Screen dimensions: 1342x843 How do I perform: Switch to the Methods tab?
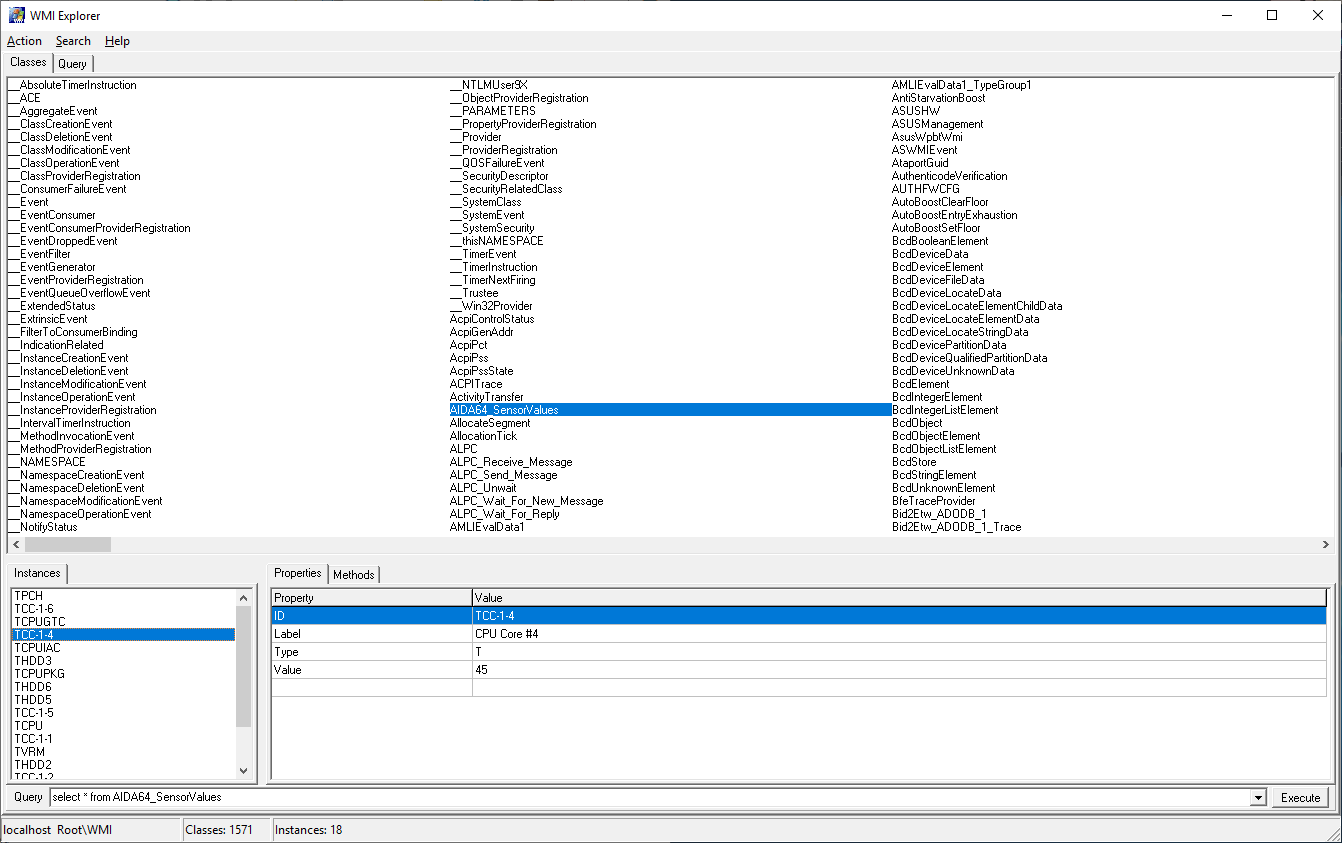coord(354,575)
